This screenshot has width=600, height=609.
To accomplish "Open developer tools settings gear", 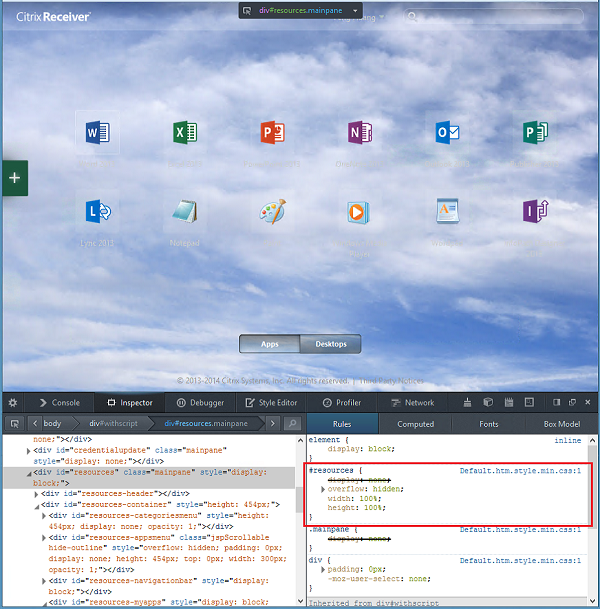I will 14,402.
